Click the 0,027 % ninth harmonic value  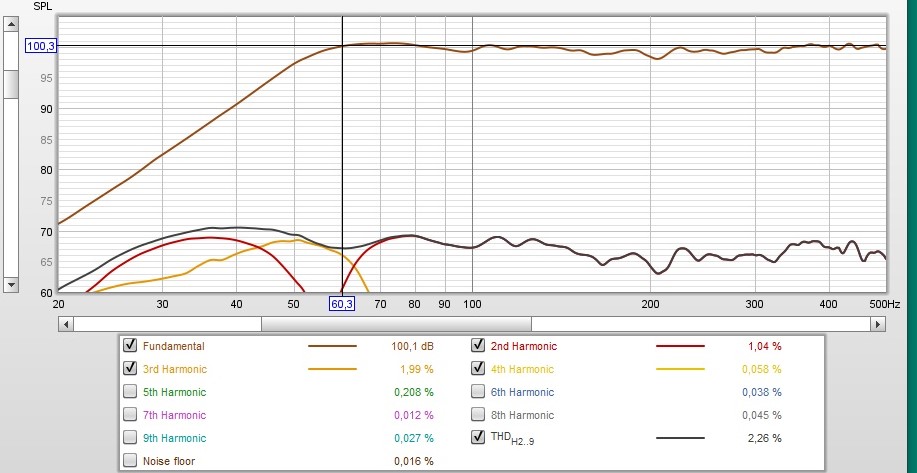coord(413,438)
